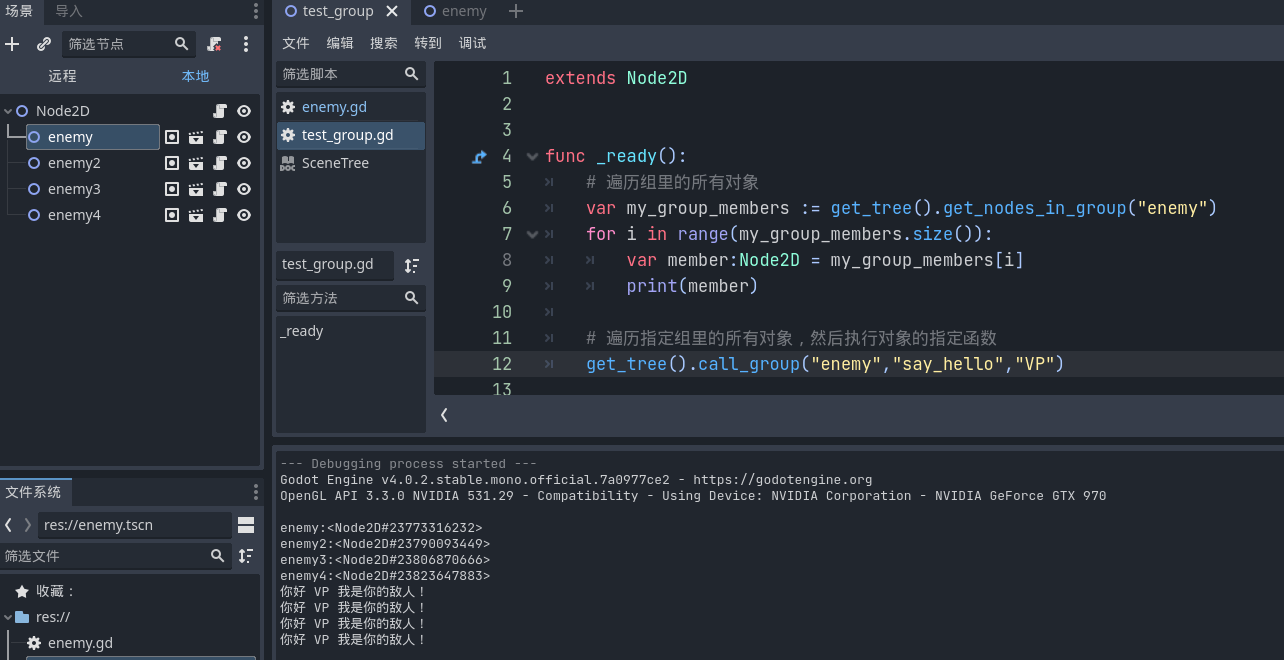The width and height of the screenshot is (1284, 660).
Task: Open the script attached to enemy3
Action: [220, 189]
